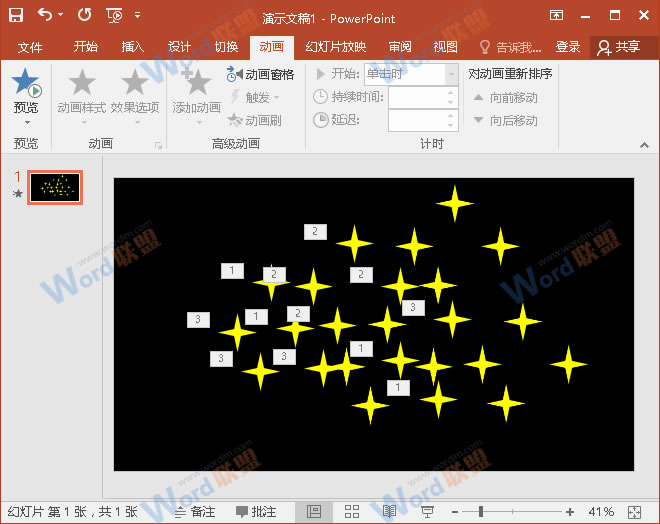
Task: Expand the Preview (预览) dropdown arrow
Action: (x=26, y=122)
